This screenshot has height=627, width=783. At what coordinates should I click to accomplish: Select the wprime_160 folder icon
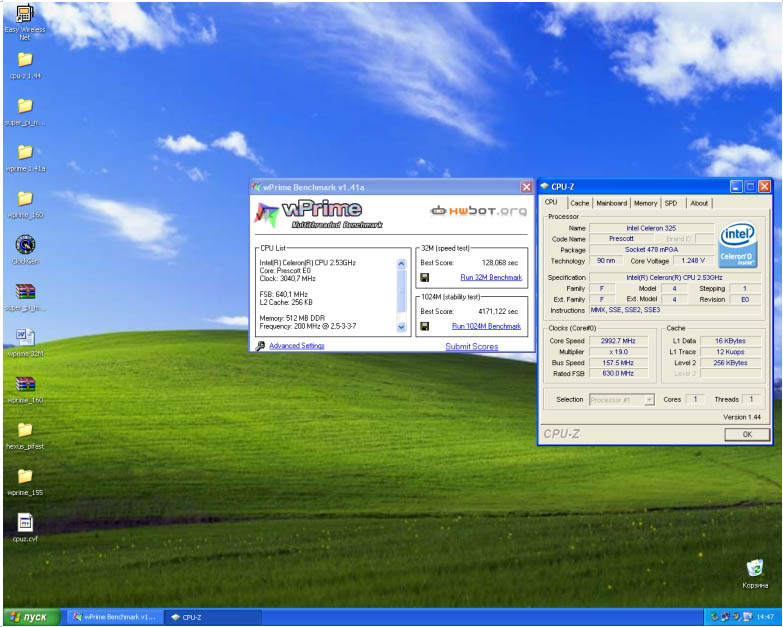25,205
